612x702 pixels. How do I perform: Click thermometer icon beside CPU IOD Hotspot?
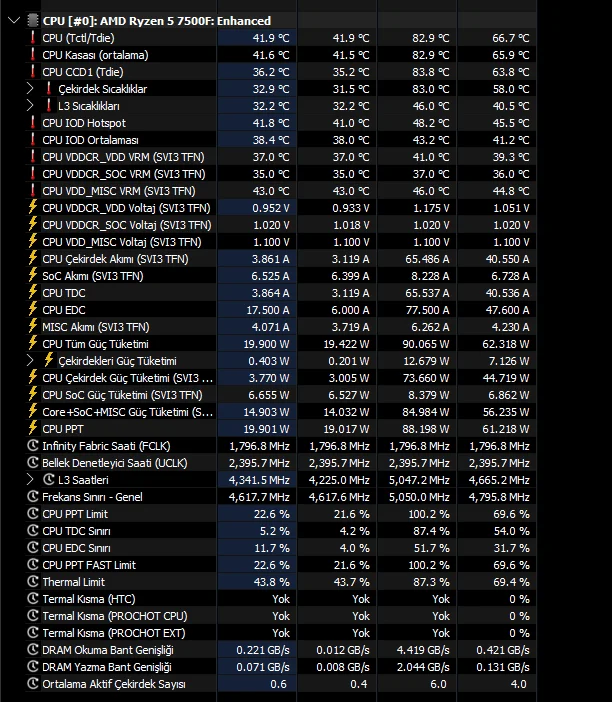click(x=33, y=123)
